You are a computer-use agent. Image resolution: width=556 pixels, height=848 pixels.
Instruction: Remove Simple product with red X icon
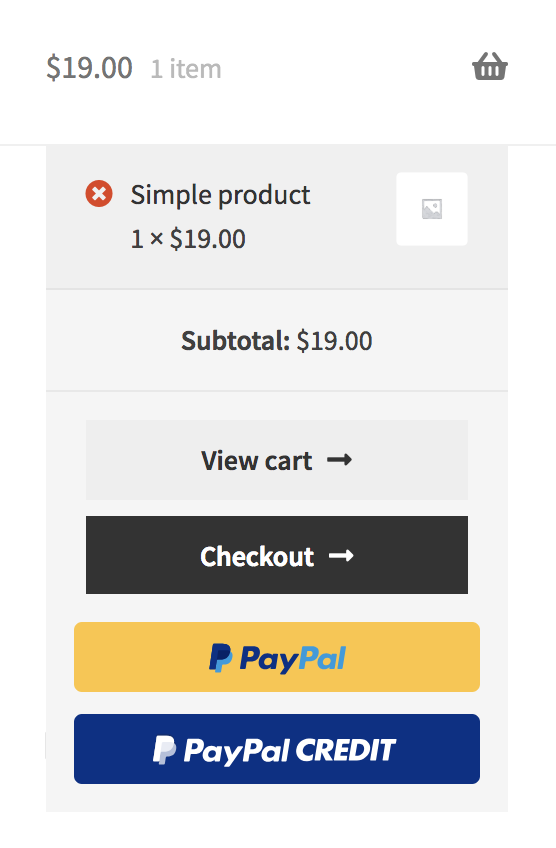pyautogui.click(x=99, y=194)
